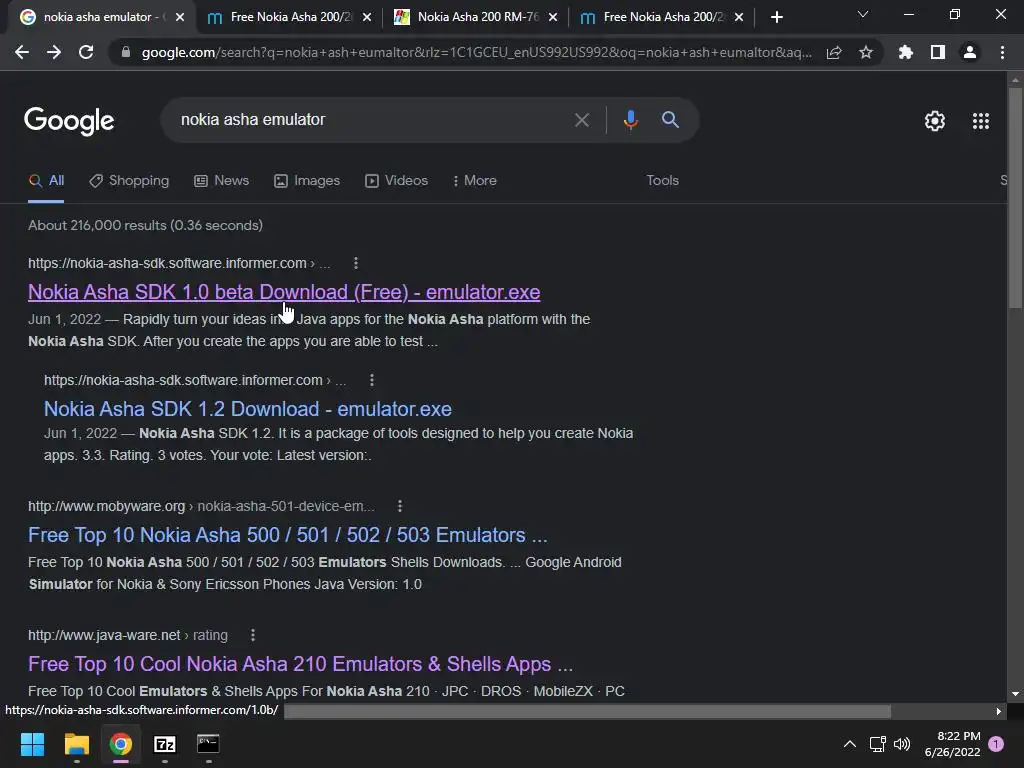Open Chrome's three-dot menu

point(1002,52)
